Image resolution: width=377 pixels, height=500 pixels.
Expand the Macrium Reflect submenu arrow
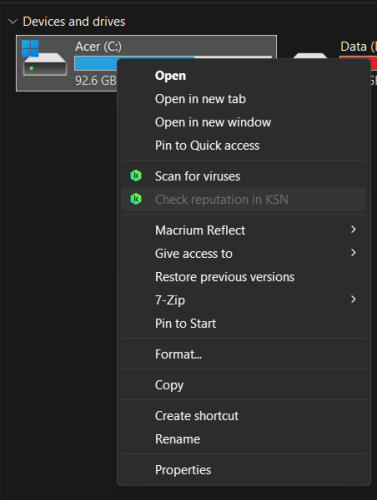[x=353, y=229]
